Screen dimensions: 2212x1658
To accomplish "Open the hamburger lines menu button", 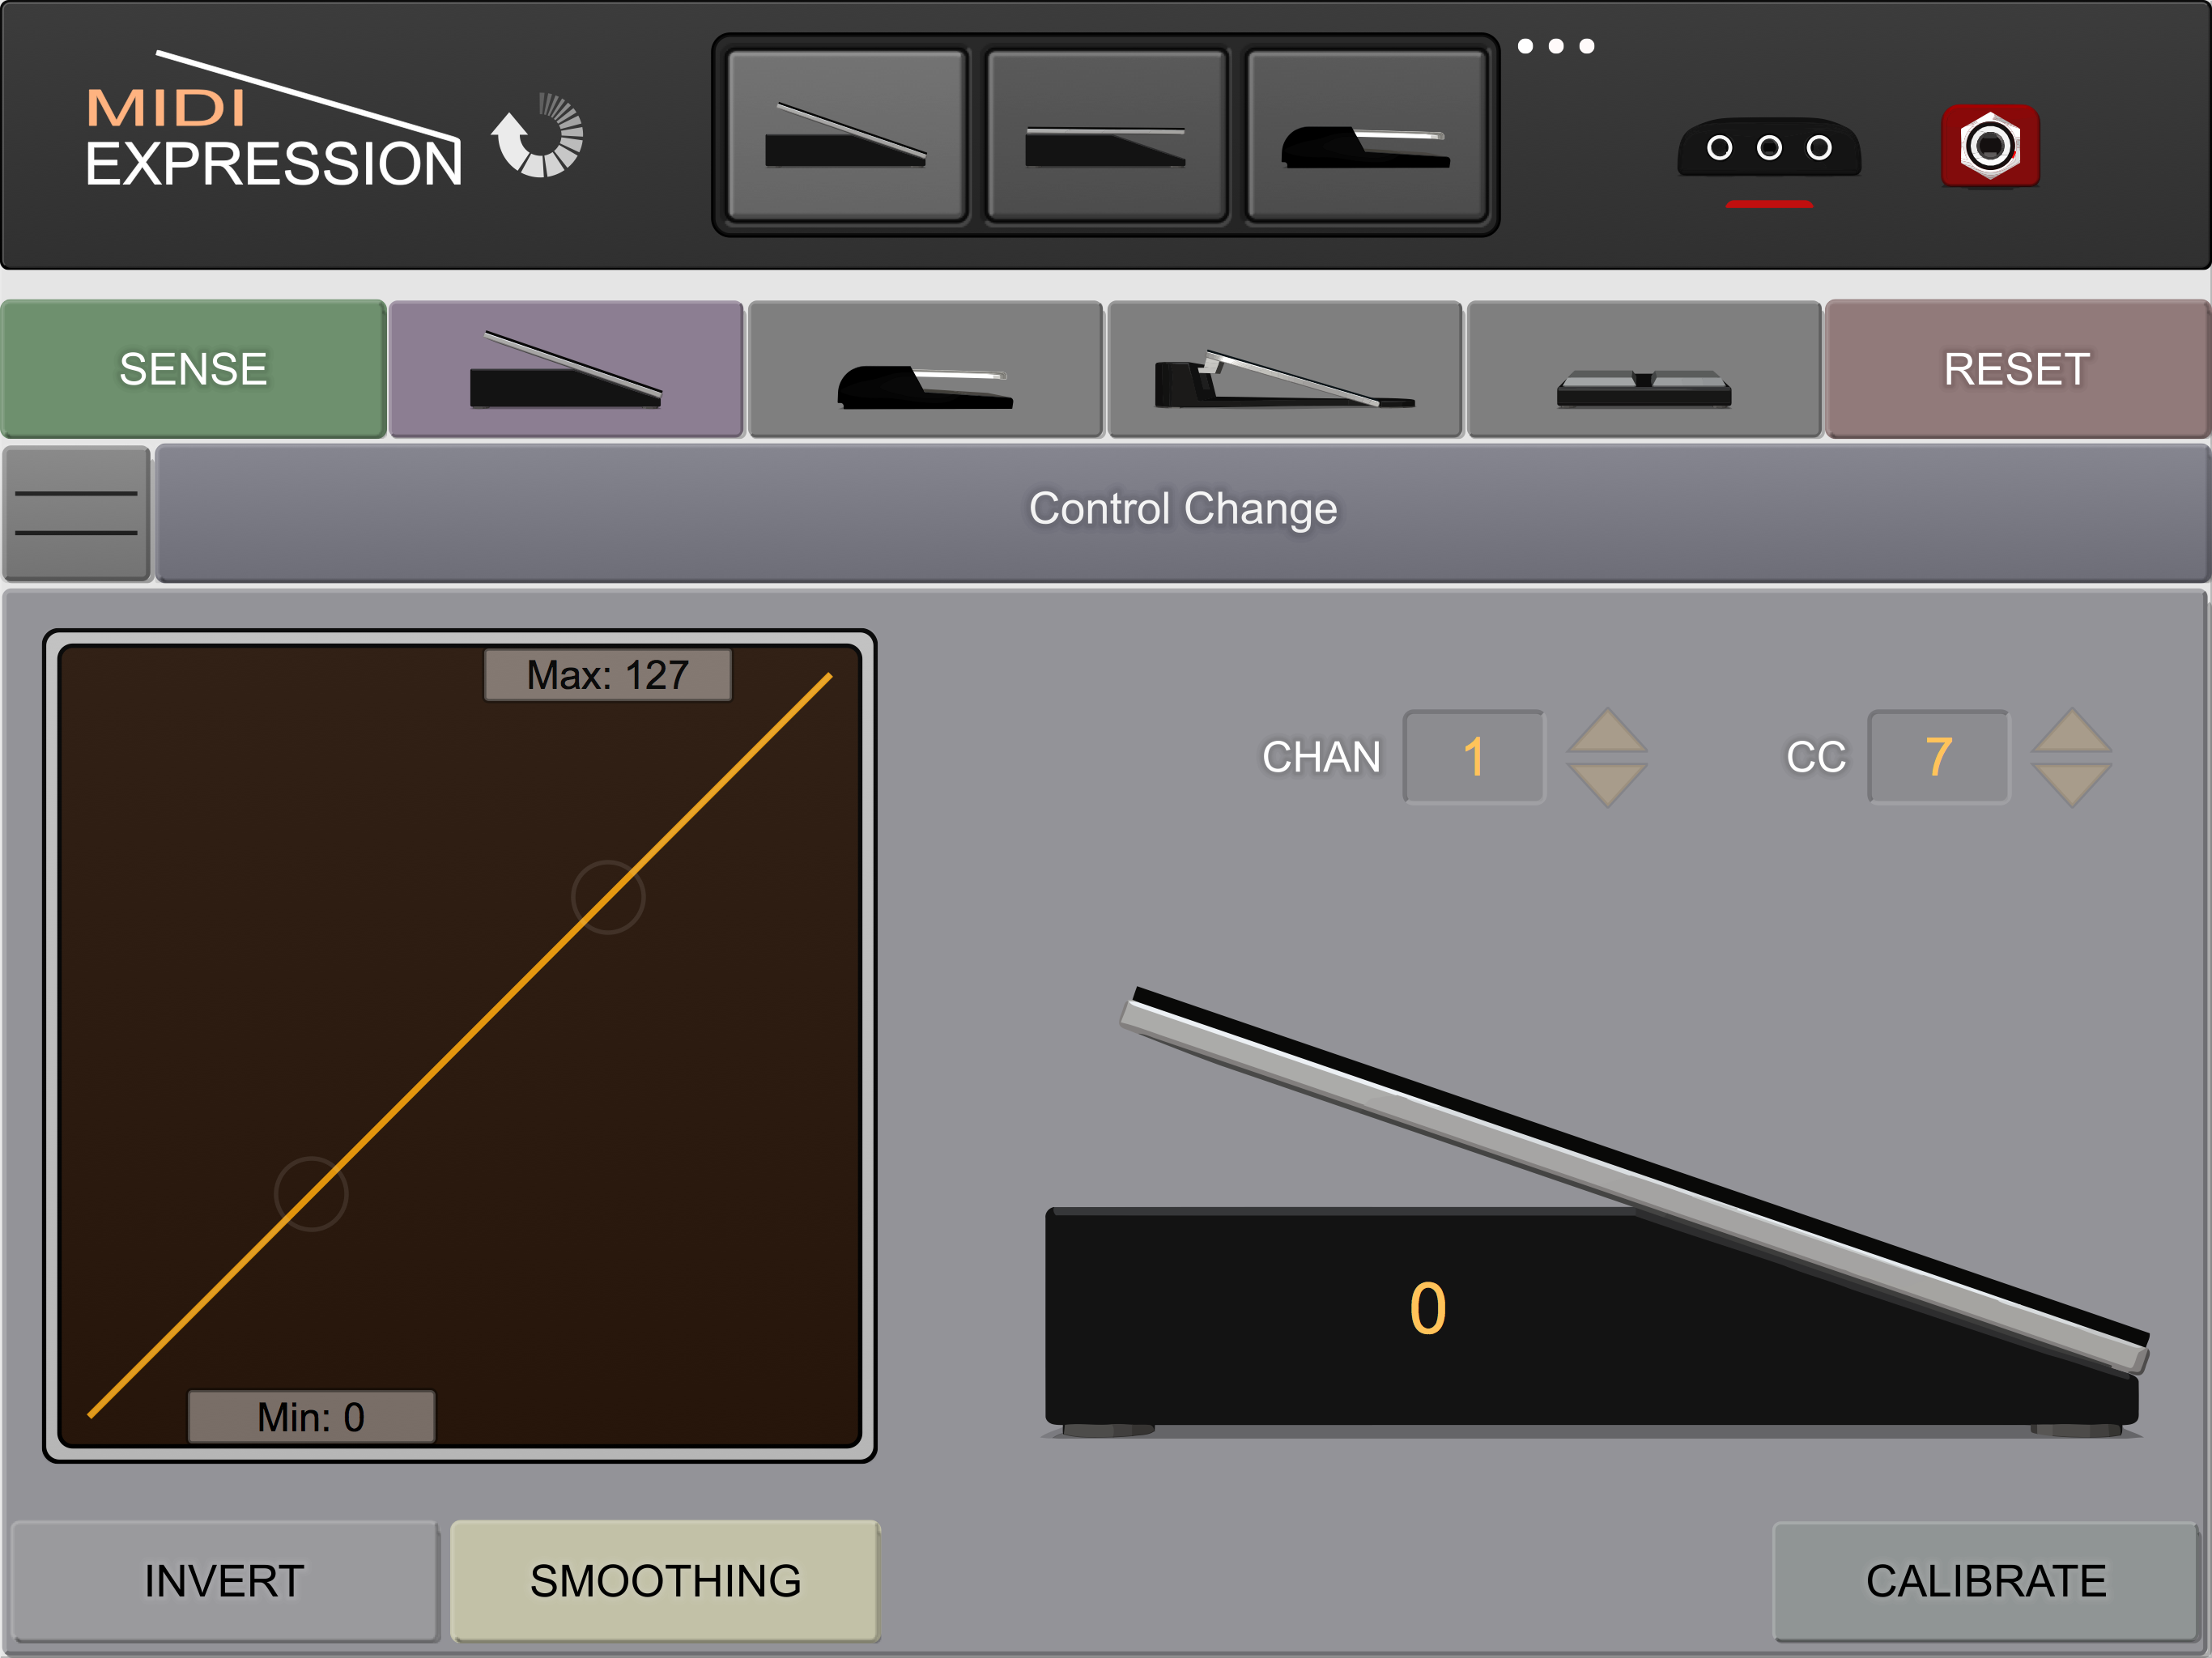I will click(x=77, y=513).
